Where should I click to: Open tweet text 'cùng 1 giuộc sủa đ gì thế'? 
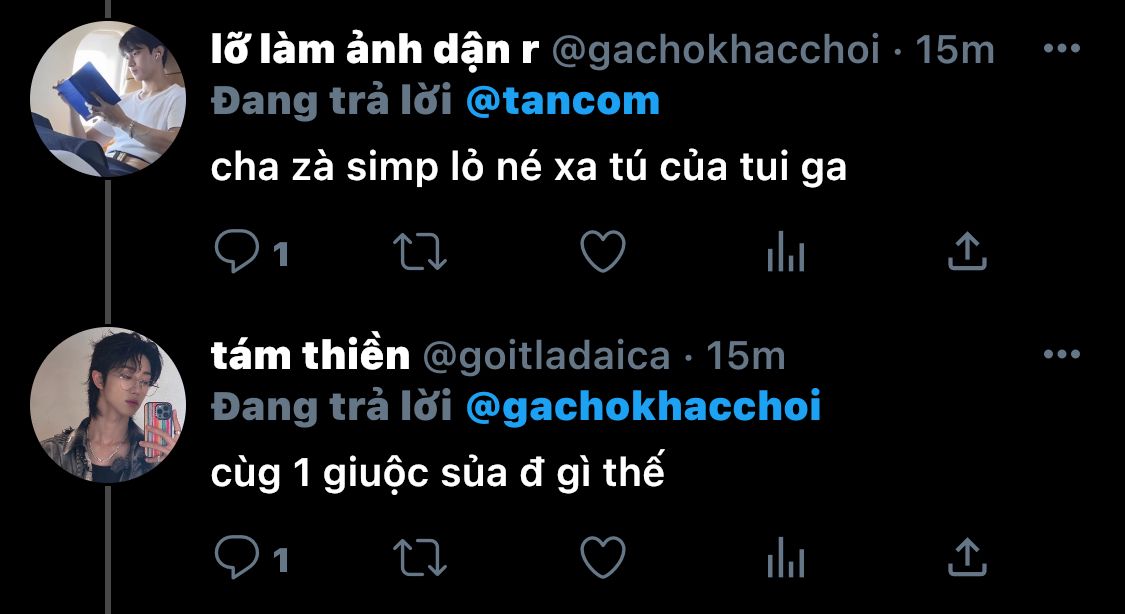pos(438,473)
